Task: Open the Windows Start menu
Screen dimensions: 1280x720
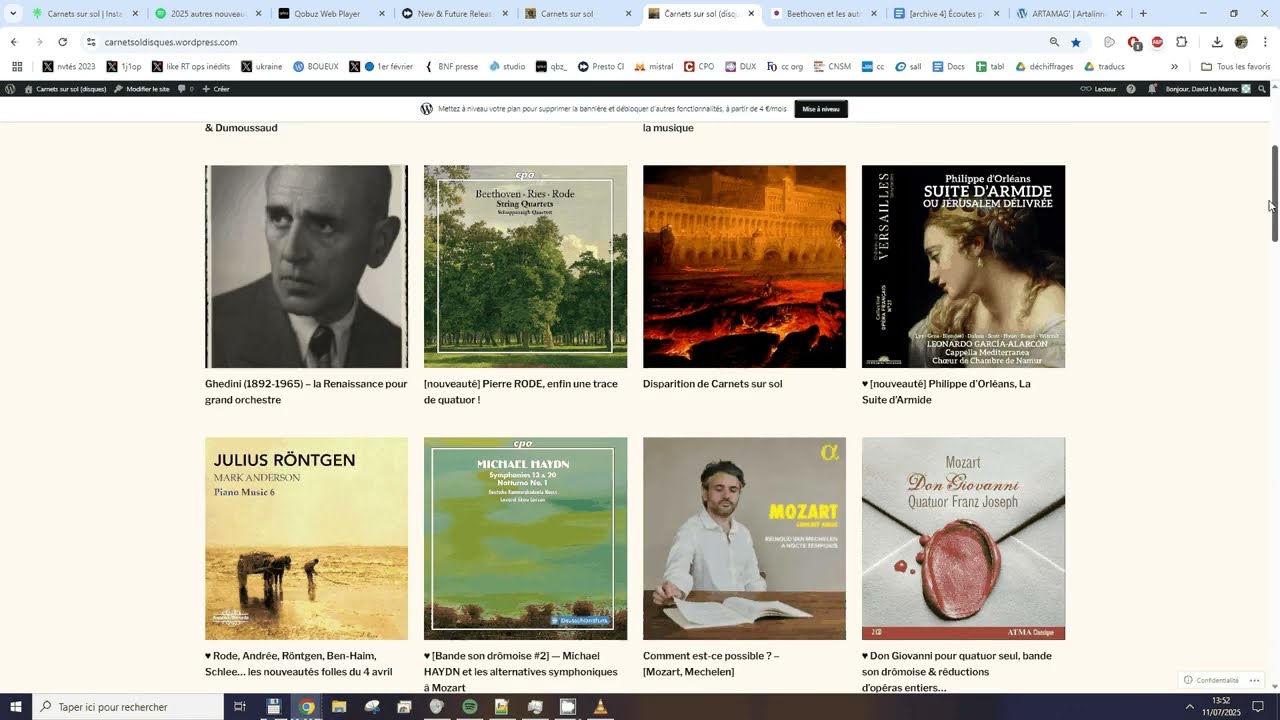Action: click(x=16, y=707)
